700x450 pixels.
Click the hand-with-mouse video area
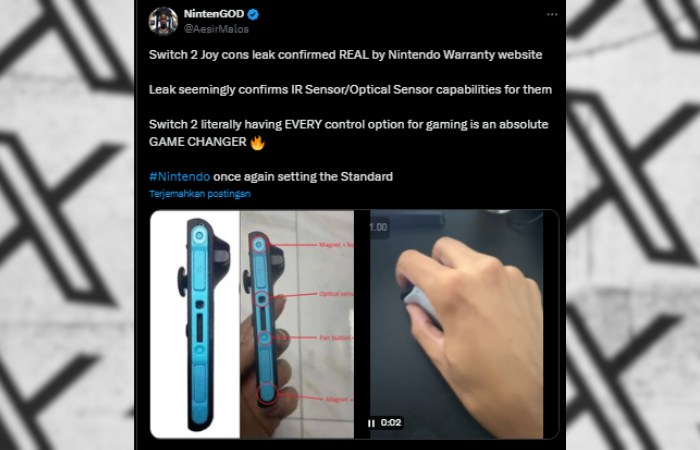(x=456, y=324)
